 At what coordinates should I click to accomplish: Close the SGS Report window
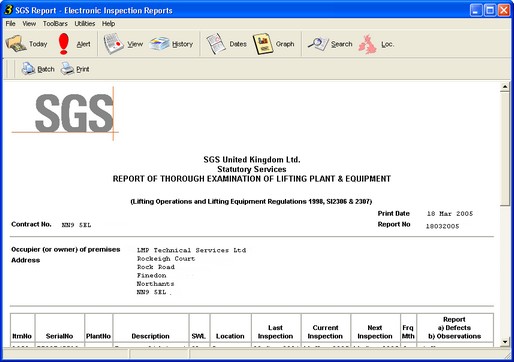pos(504,10)
